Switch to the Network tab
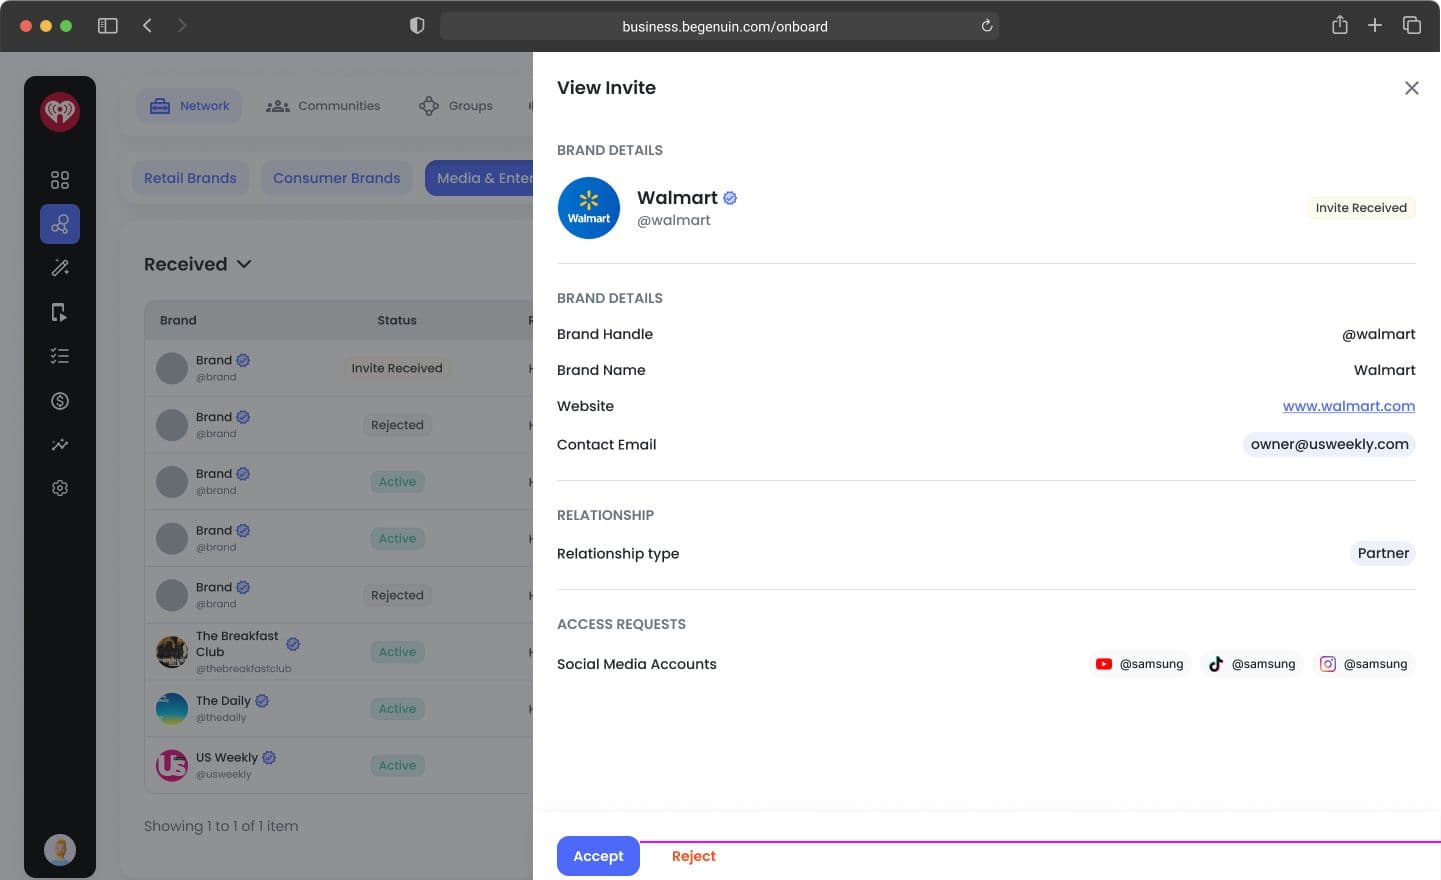1441x880 pixels. [x=189, y=106]
